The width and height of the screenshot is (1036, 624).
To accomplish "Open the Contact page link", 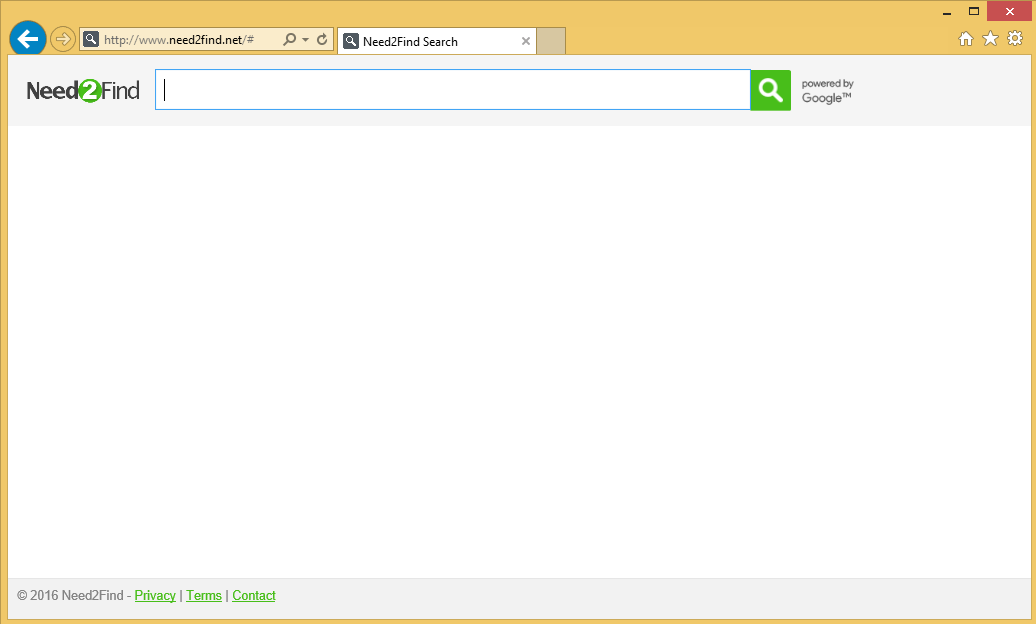I will [253, 595].
